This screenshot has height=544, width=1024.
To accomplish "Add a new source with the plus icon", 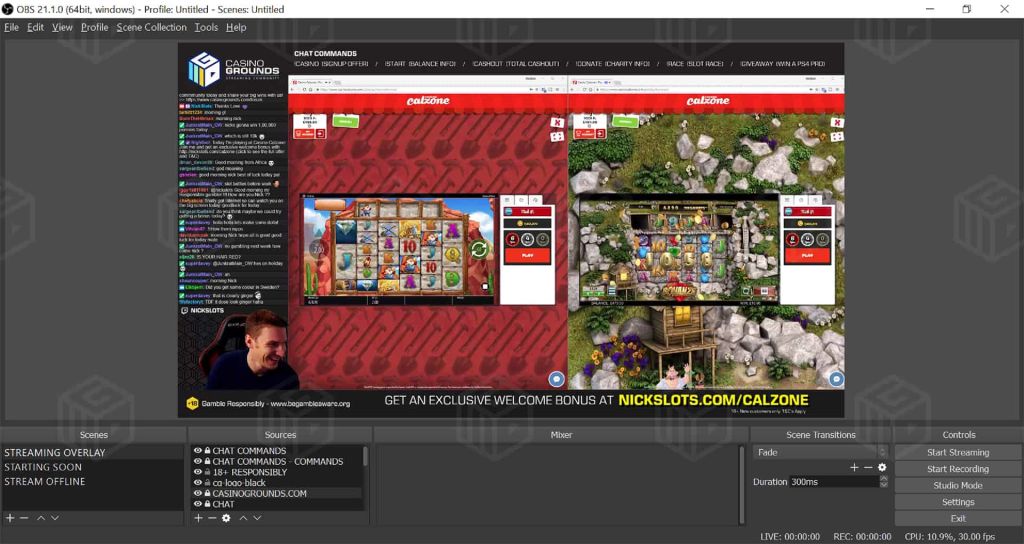I will click(198, 518).
